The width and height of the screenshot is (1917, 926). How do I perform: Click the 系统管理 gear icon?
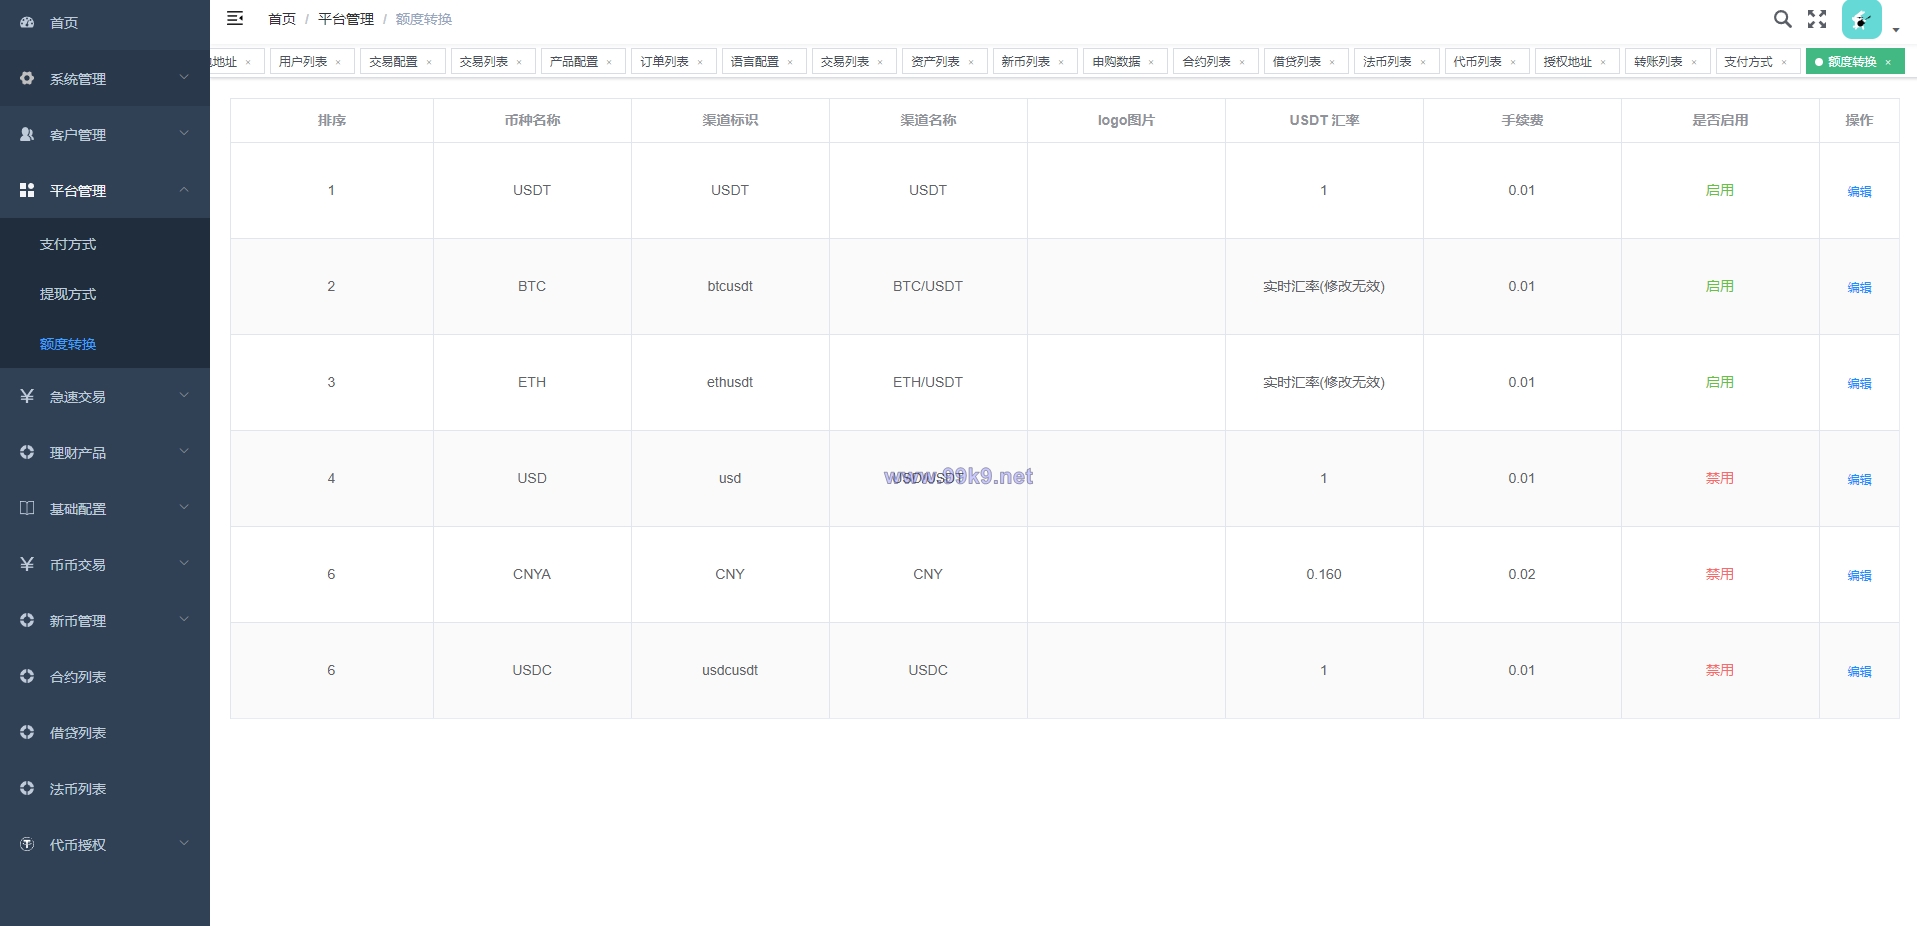[27, 78]
